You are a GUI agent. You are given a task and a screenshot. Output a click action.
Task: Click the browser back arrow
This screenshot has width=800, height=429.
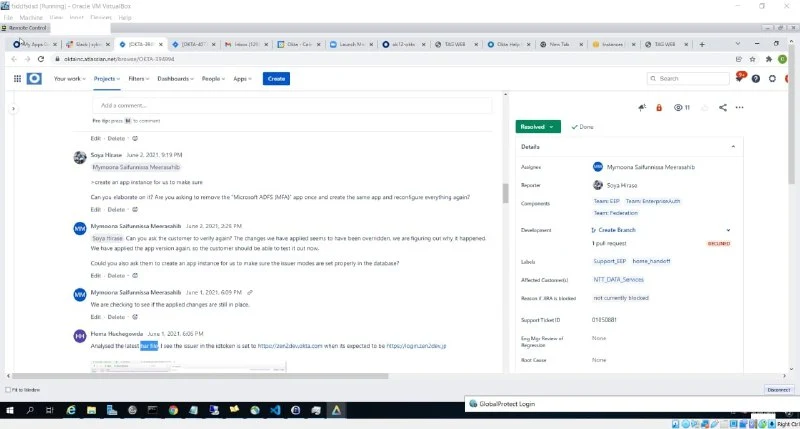pyautogui.click(x=14, y=59)
